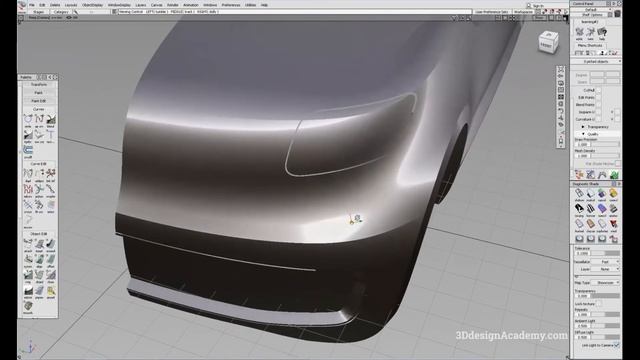Click the first shelf tool icon under Control Panel
Screen dimensions: 640x360
click(x=579, y=32)
